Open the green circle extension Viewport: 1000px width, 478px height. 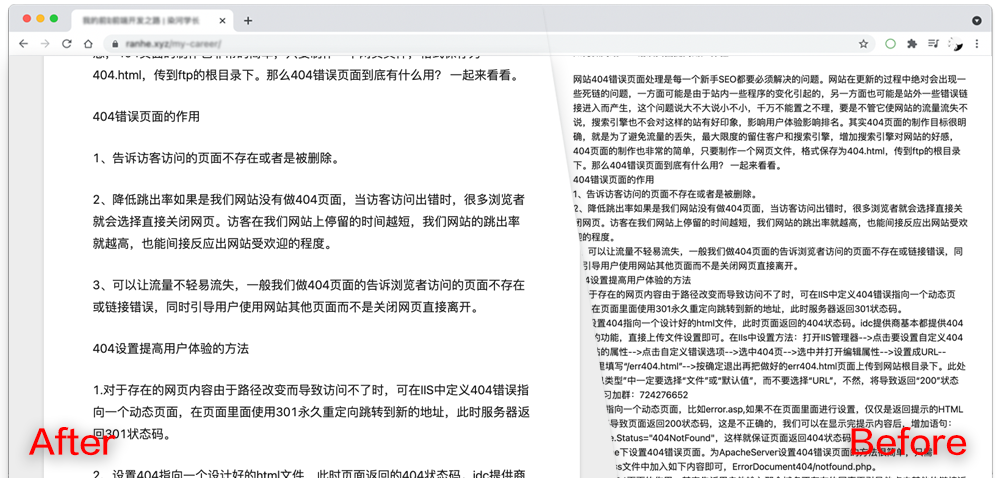(x=891, y=44)
